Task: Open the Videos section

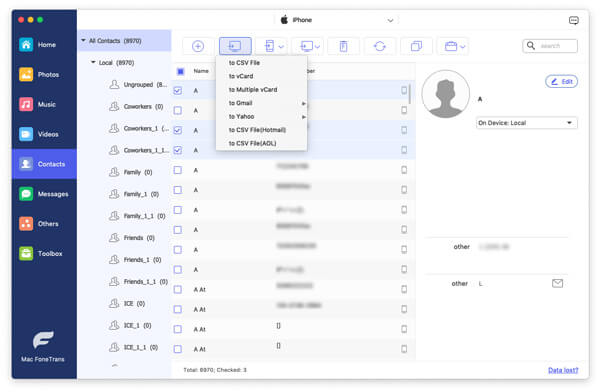Action: [44, 134]
